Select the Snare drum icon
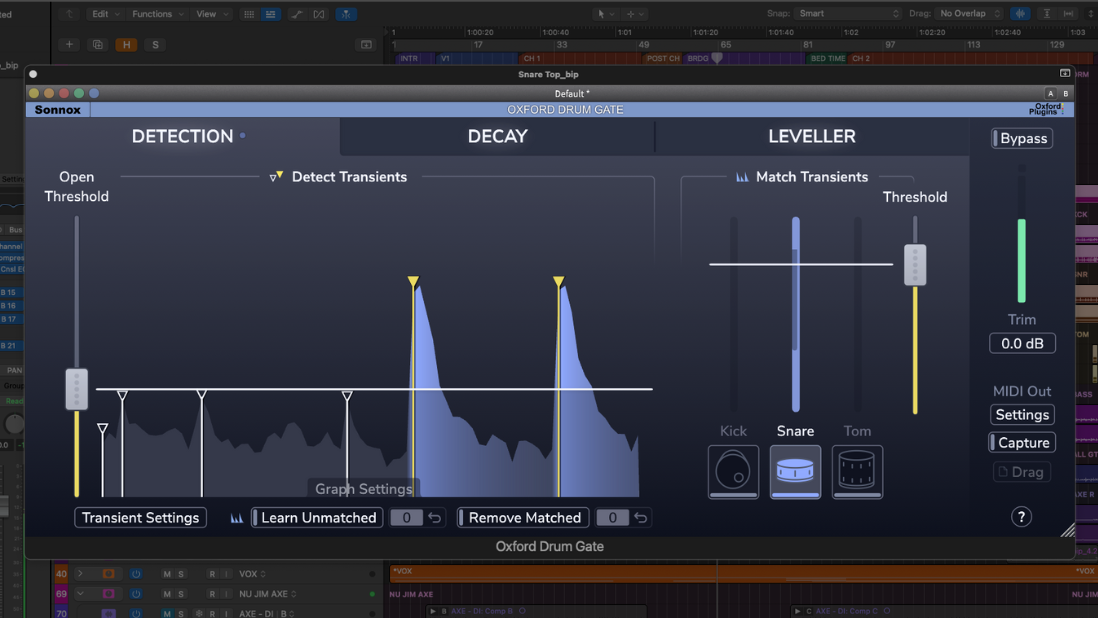This screenshot has height=618, width=1098. point(795,471)
